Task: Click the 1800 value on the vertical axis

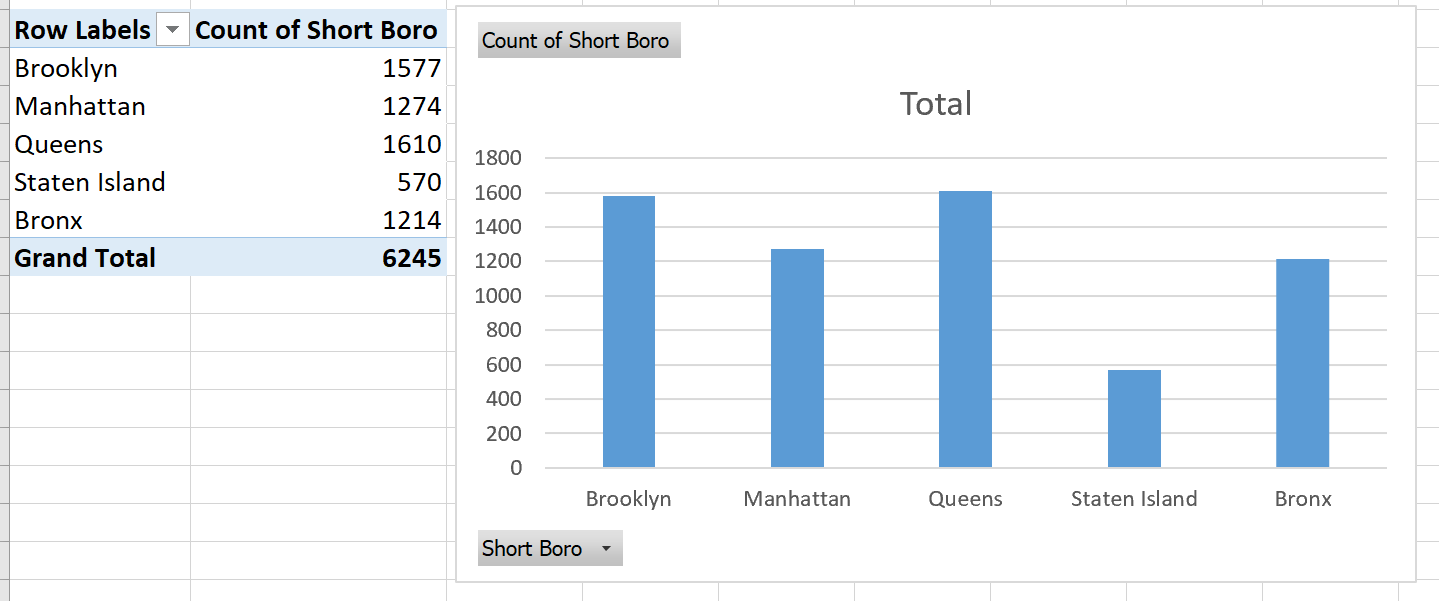Action: 498,158
